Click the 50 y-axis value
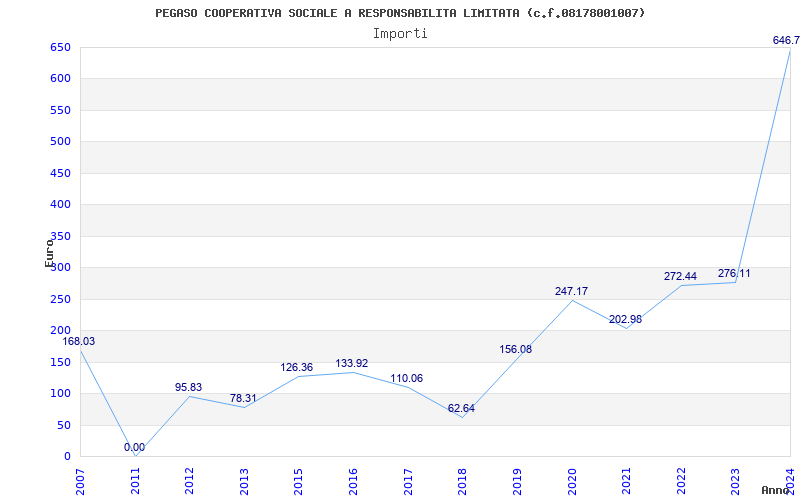The image size is (800, 500). pos(64,425)
